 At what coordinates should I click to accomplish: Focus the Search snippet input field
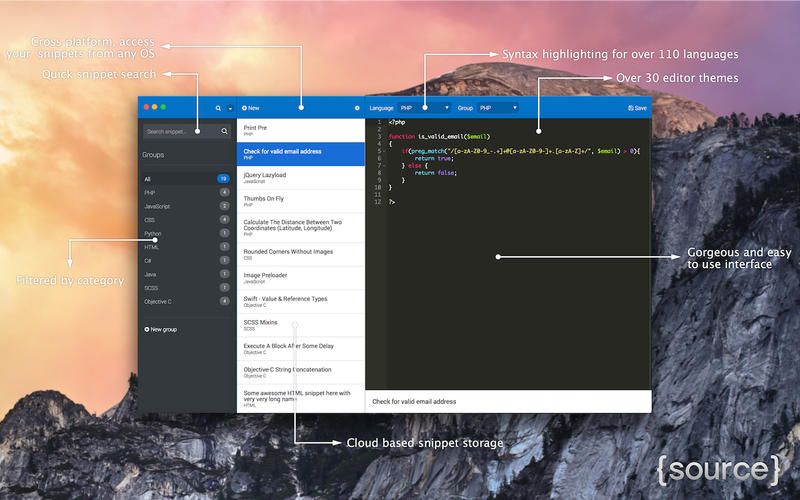[187, 132]
